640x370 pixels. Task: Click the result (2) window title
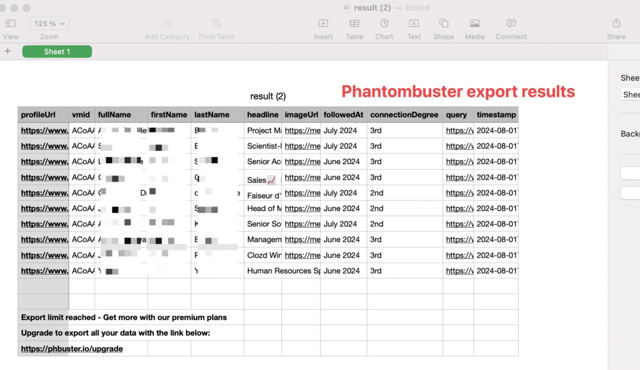point(372,8)
